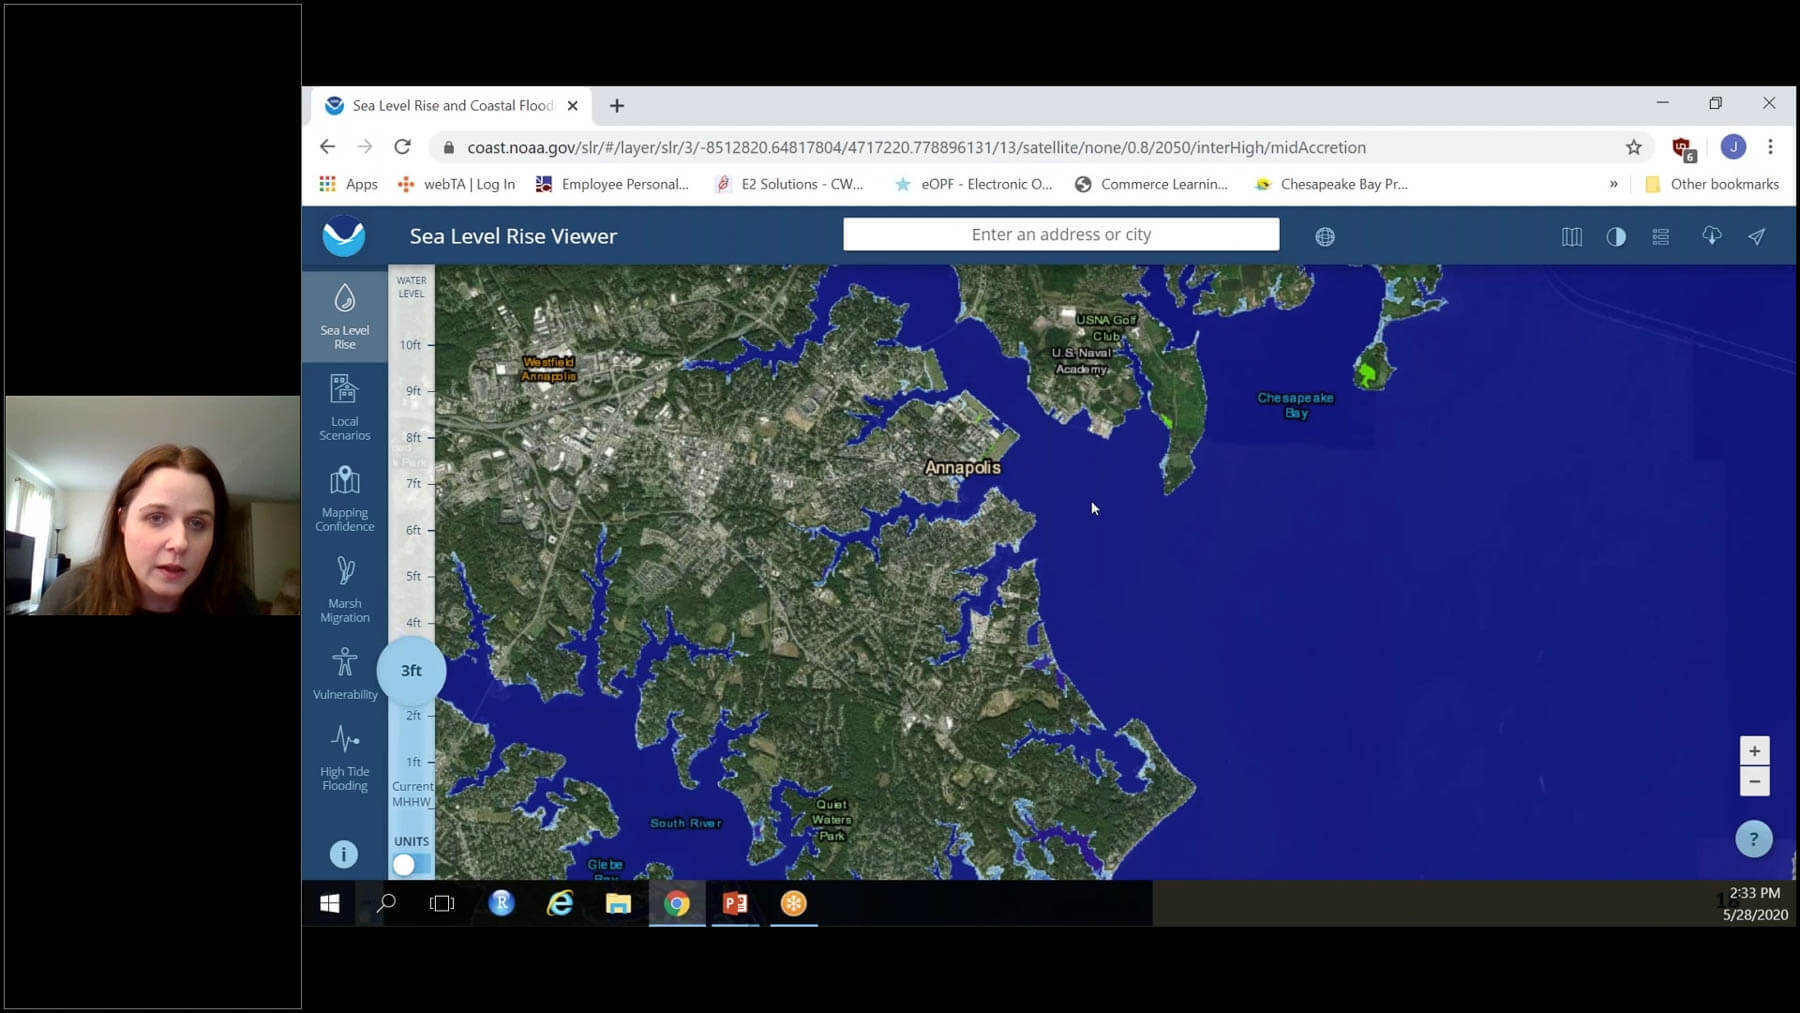Viewport: 1800px width, 1013px height.
Task: Toggle the layer transparency contrast icon
Action: [1616, 237]
